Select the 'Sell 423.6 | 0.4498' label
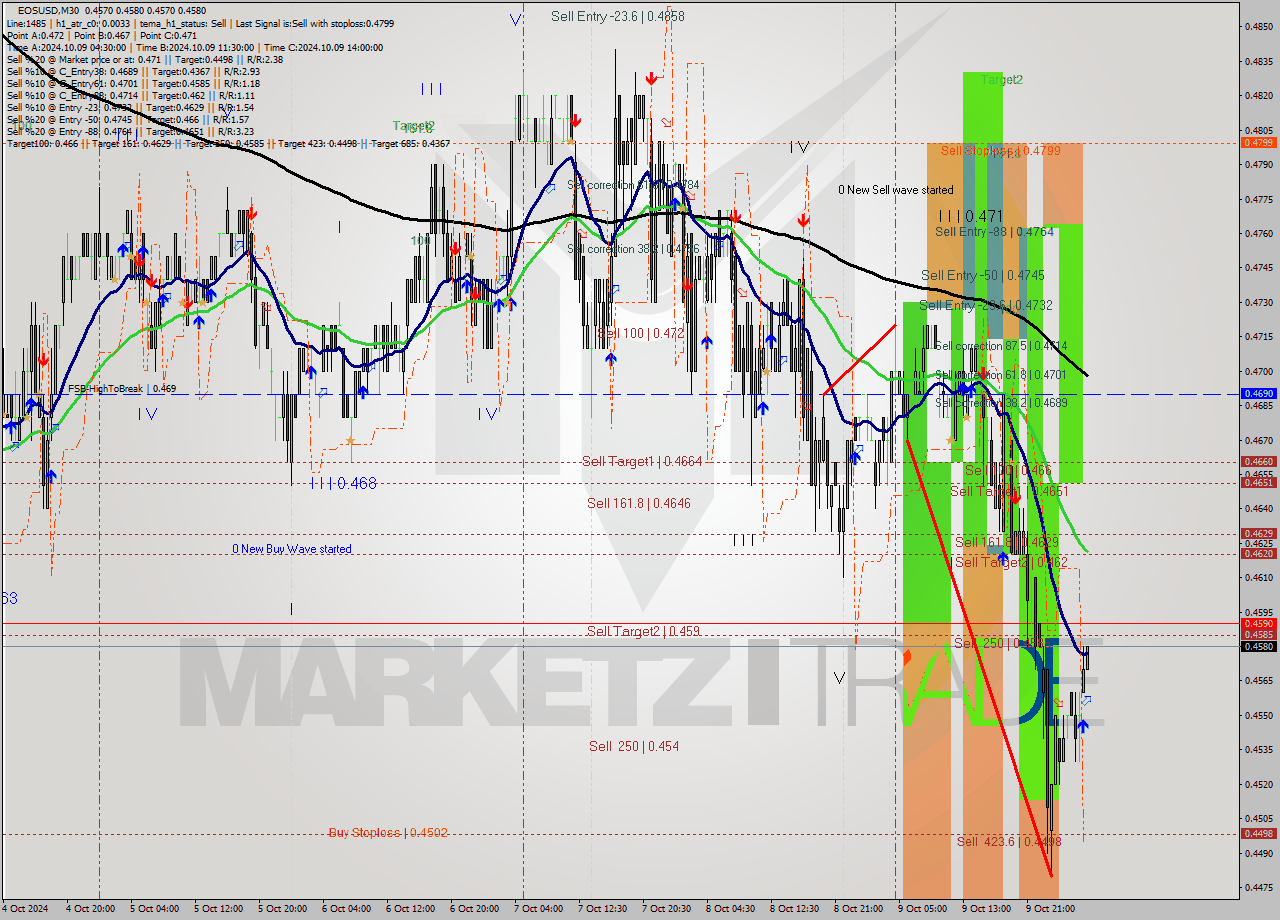The width and height of the screenshot is (1280, 920). coord(1009,842)
